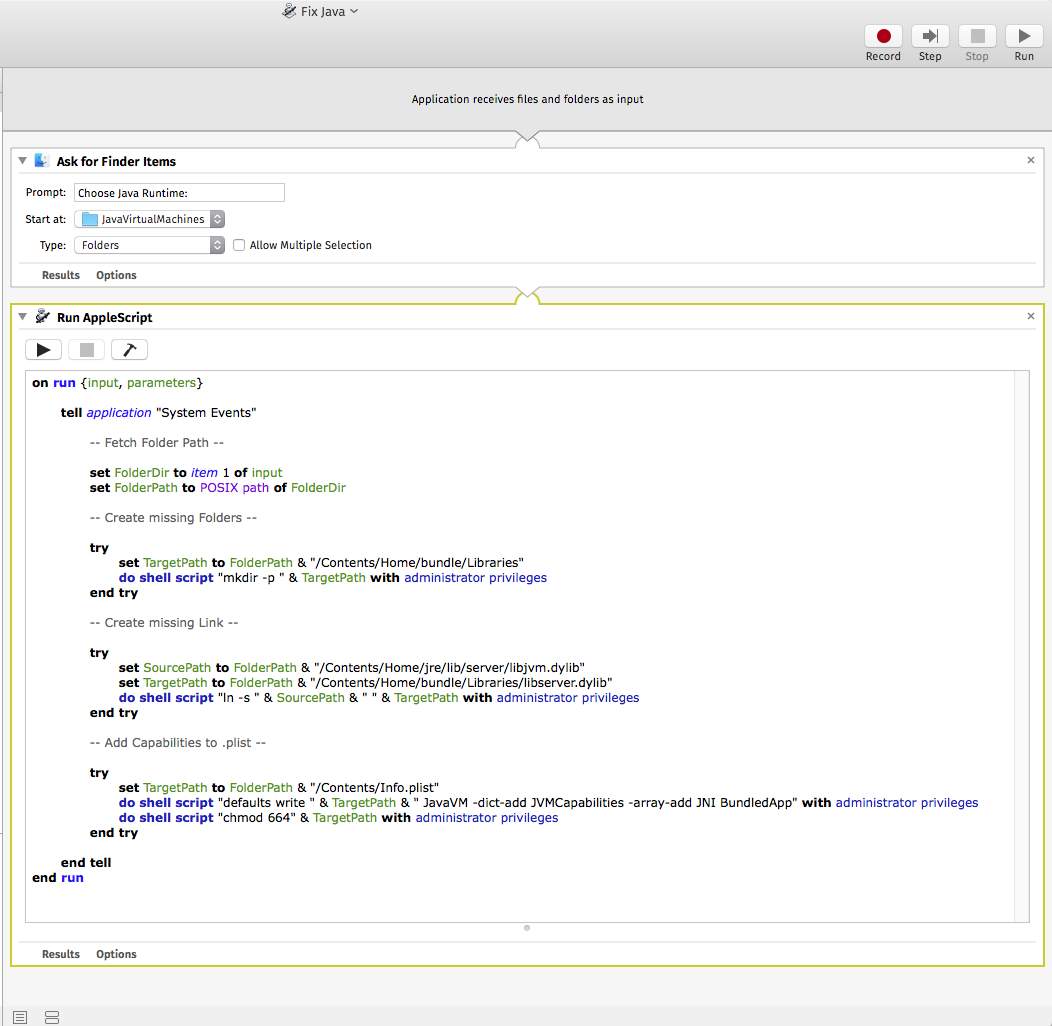Open the Type Folders dropdown
Screen dimensions: 1052x1026
coord(150,245)
